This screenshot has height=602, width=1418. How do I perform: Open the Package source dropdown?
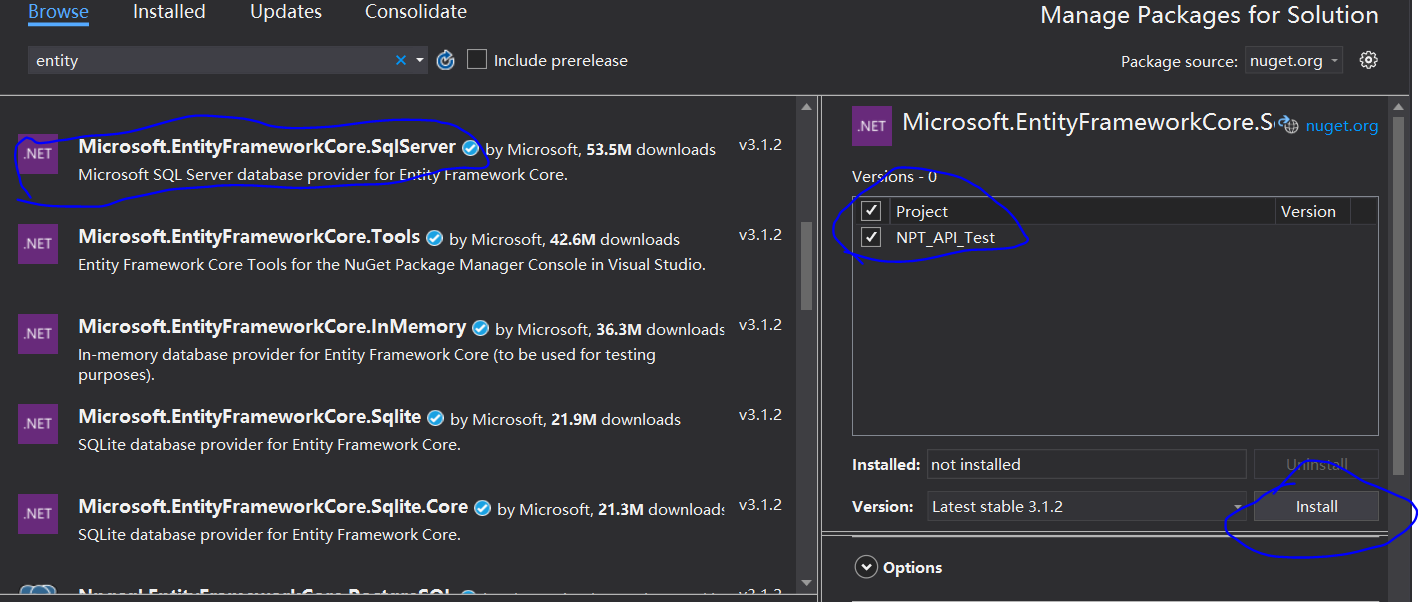1294,61
